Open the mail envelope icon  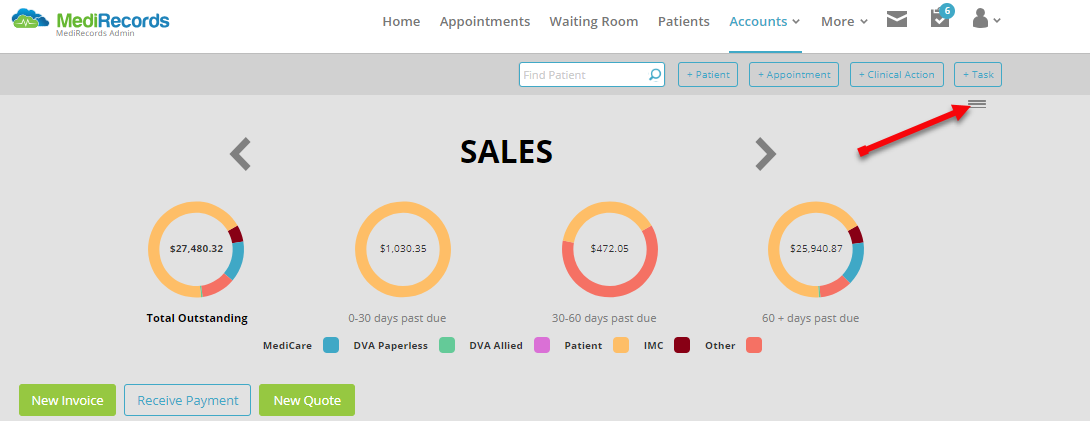[x=897, y=20]
